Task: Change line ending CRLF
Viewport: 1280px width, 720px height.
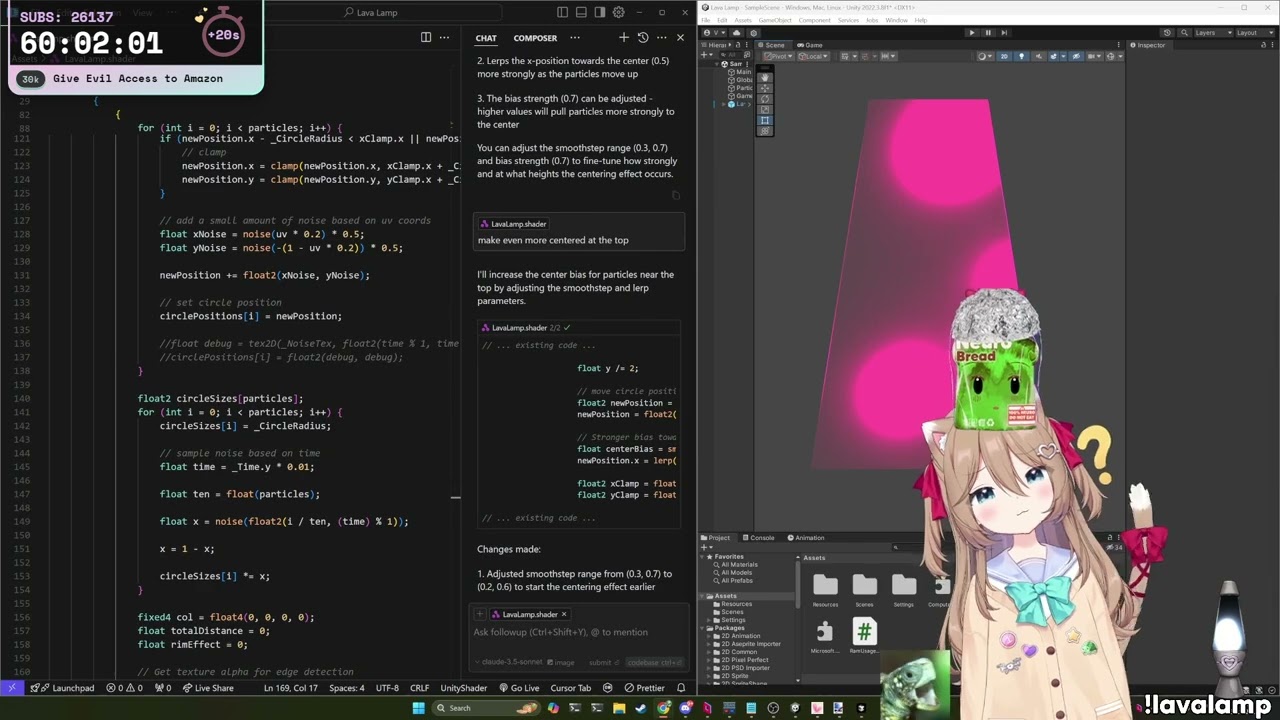Action: (x=419, y=688)
